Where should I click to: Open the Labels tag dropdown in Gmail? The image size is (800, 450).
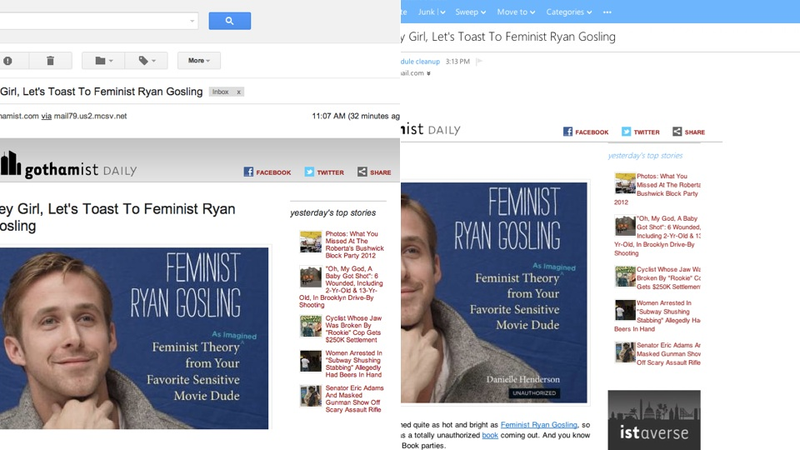coord(147,61)
